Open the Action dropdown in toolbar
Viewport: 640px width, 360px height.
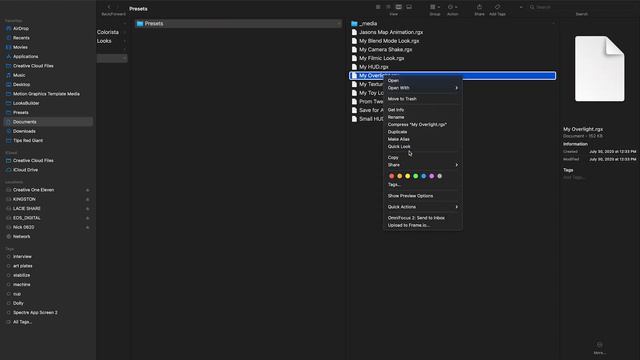pos(452,7)
